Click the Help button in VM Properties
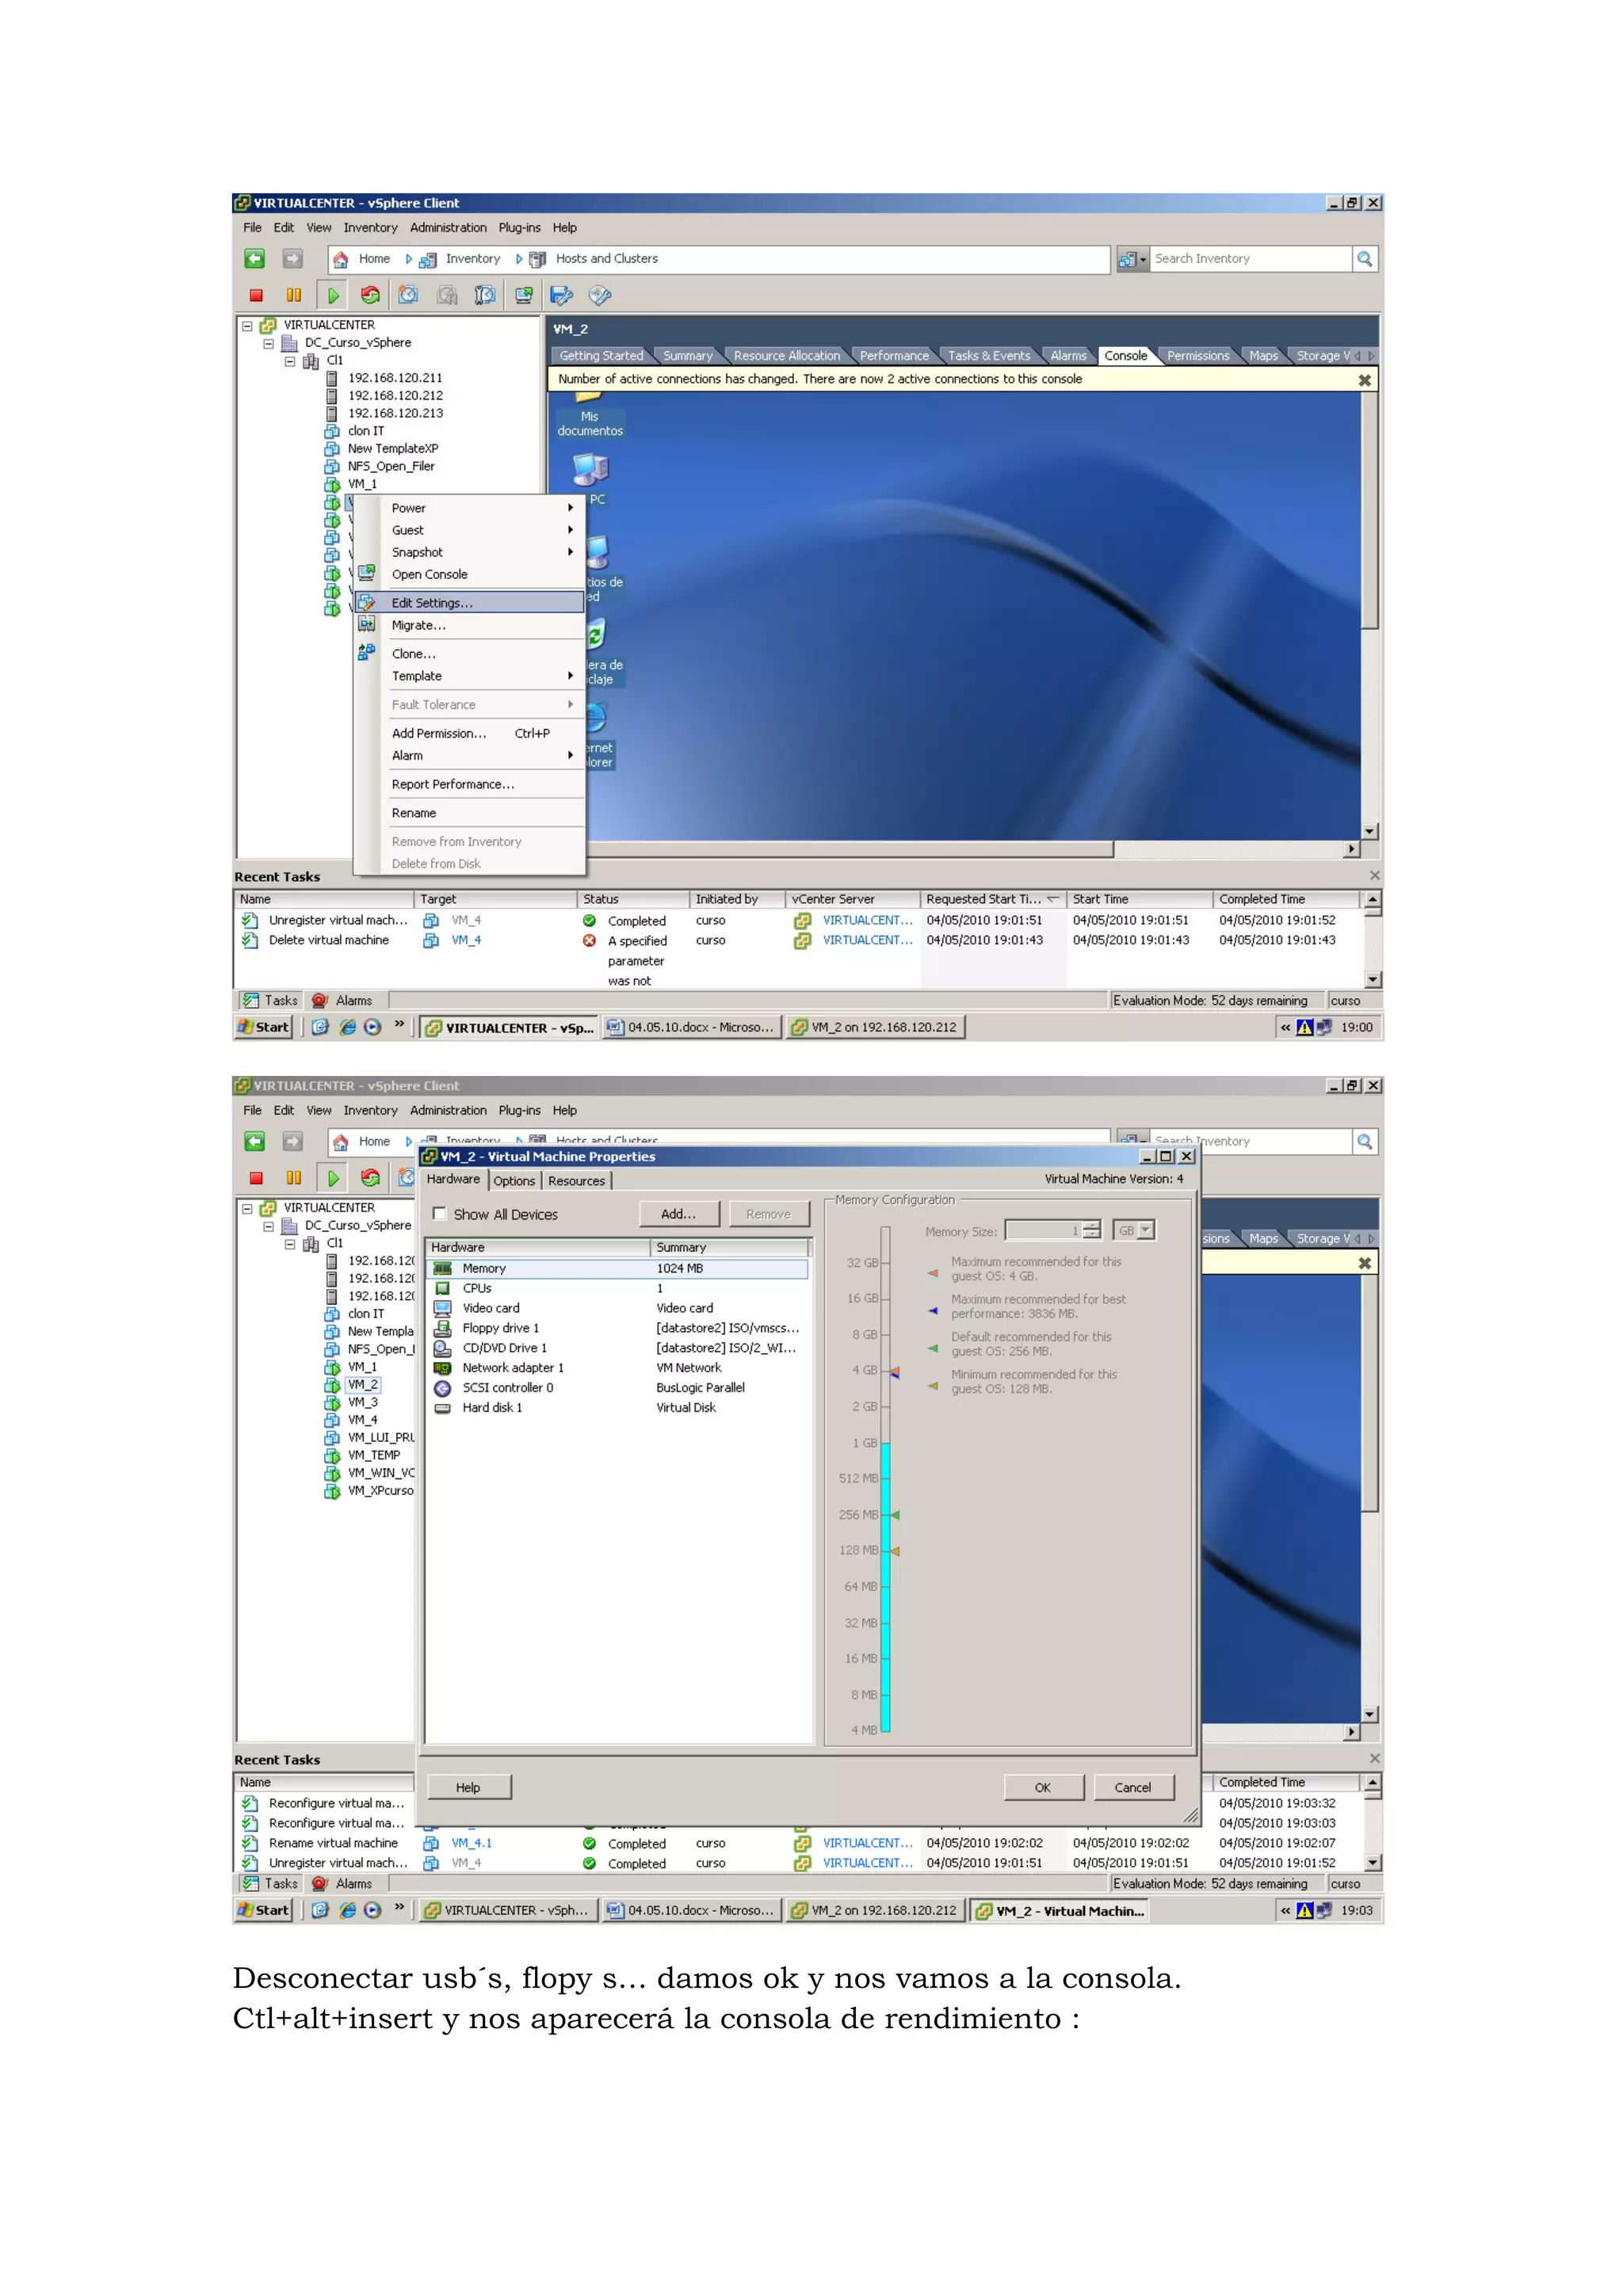This screenshot has height=2296, width=1623. (468, 1788)
